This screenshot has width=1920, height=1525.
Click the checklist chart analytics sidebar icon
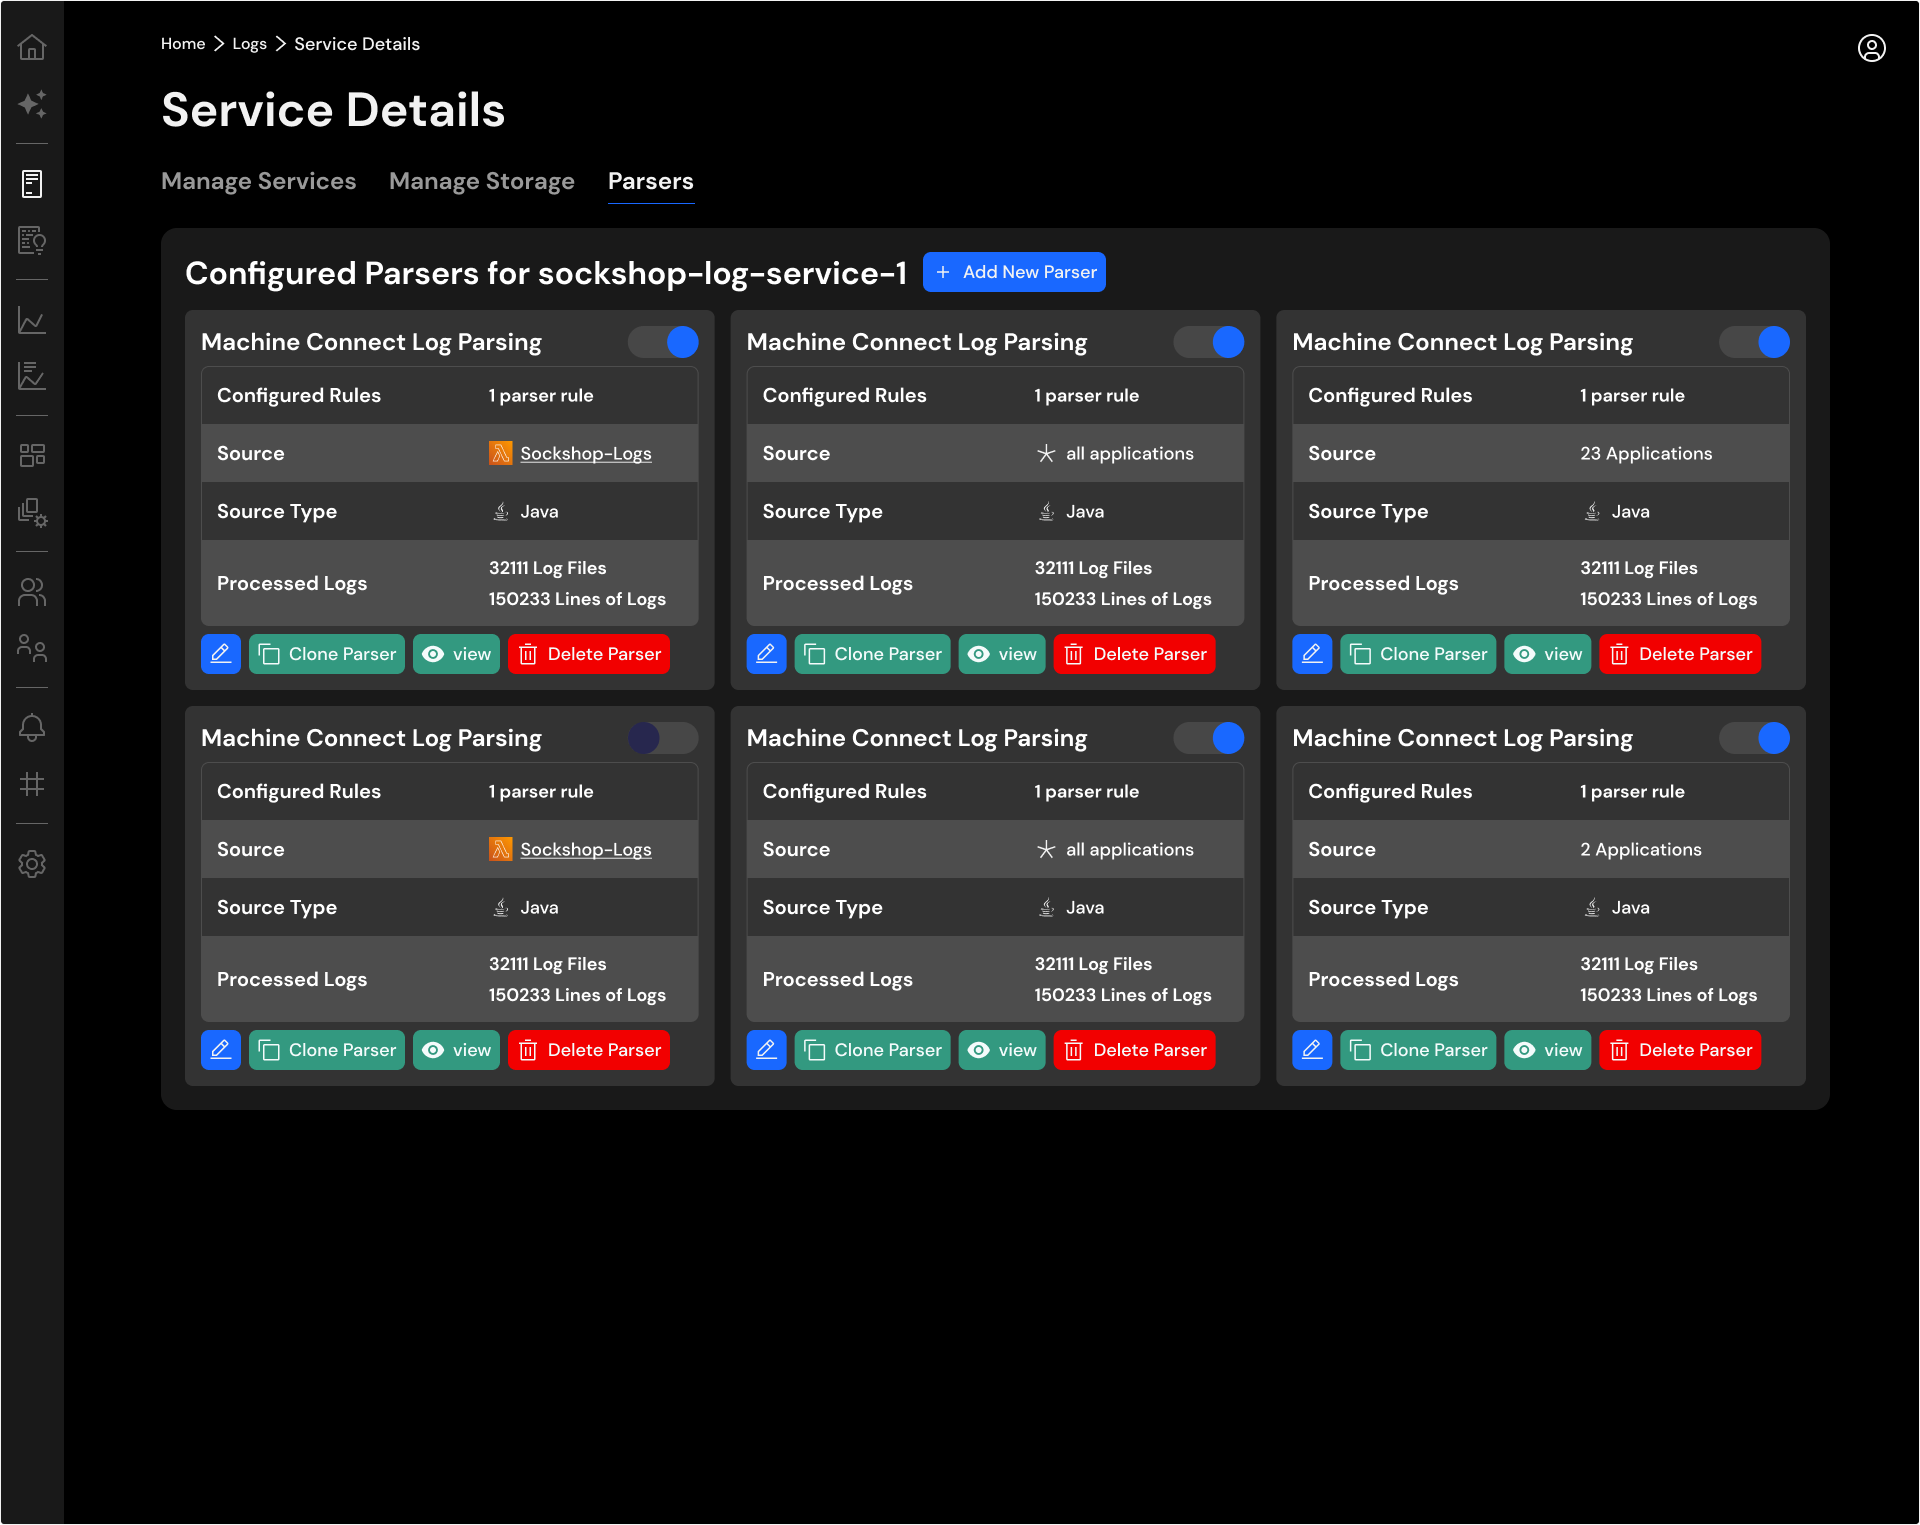tap(32, 376)
